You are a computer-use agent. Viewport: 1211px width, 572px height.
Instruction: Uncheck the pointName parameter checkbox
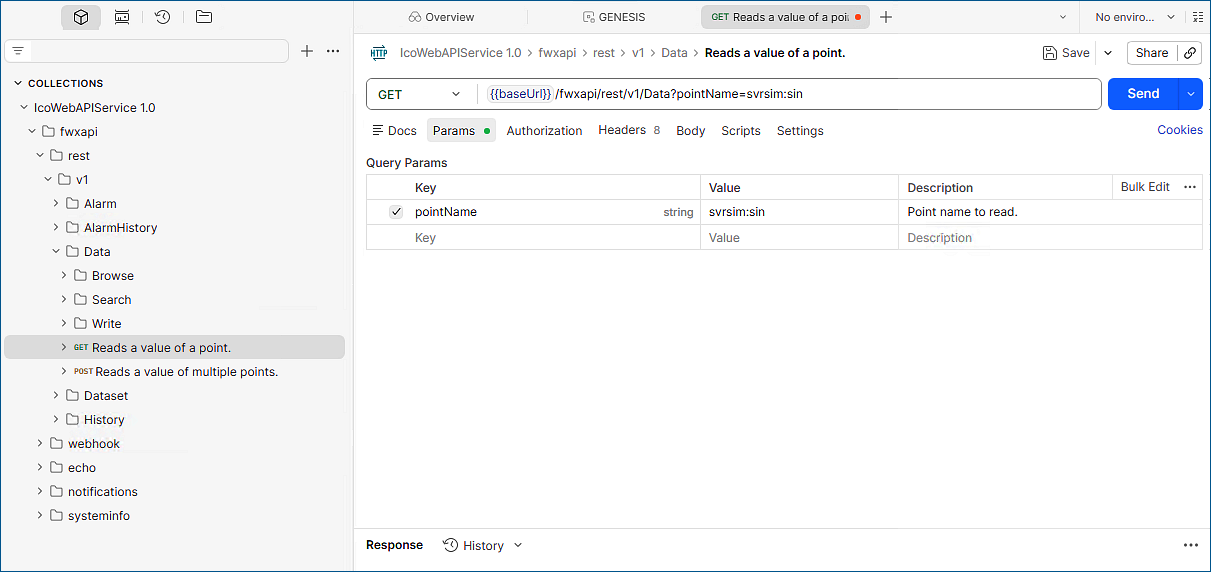tap(396, 212)
